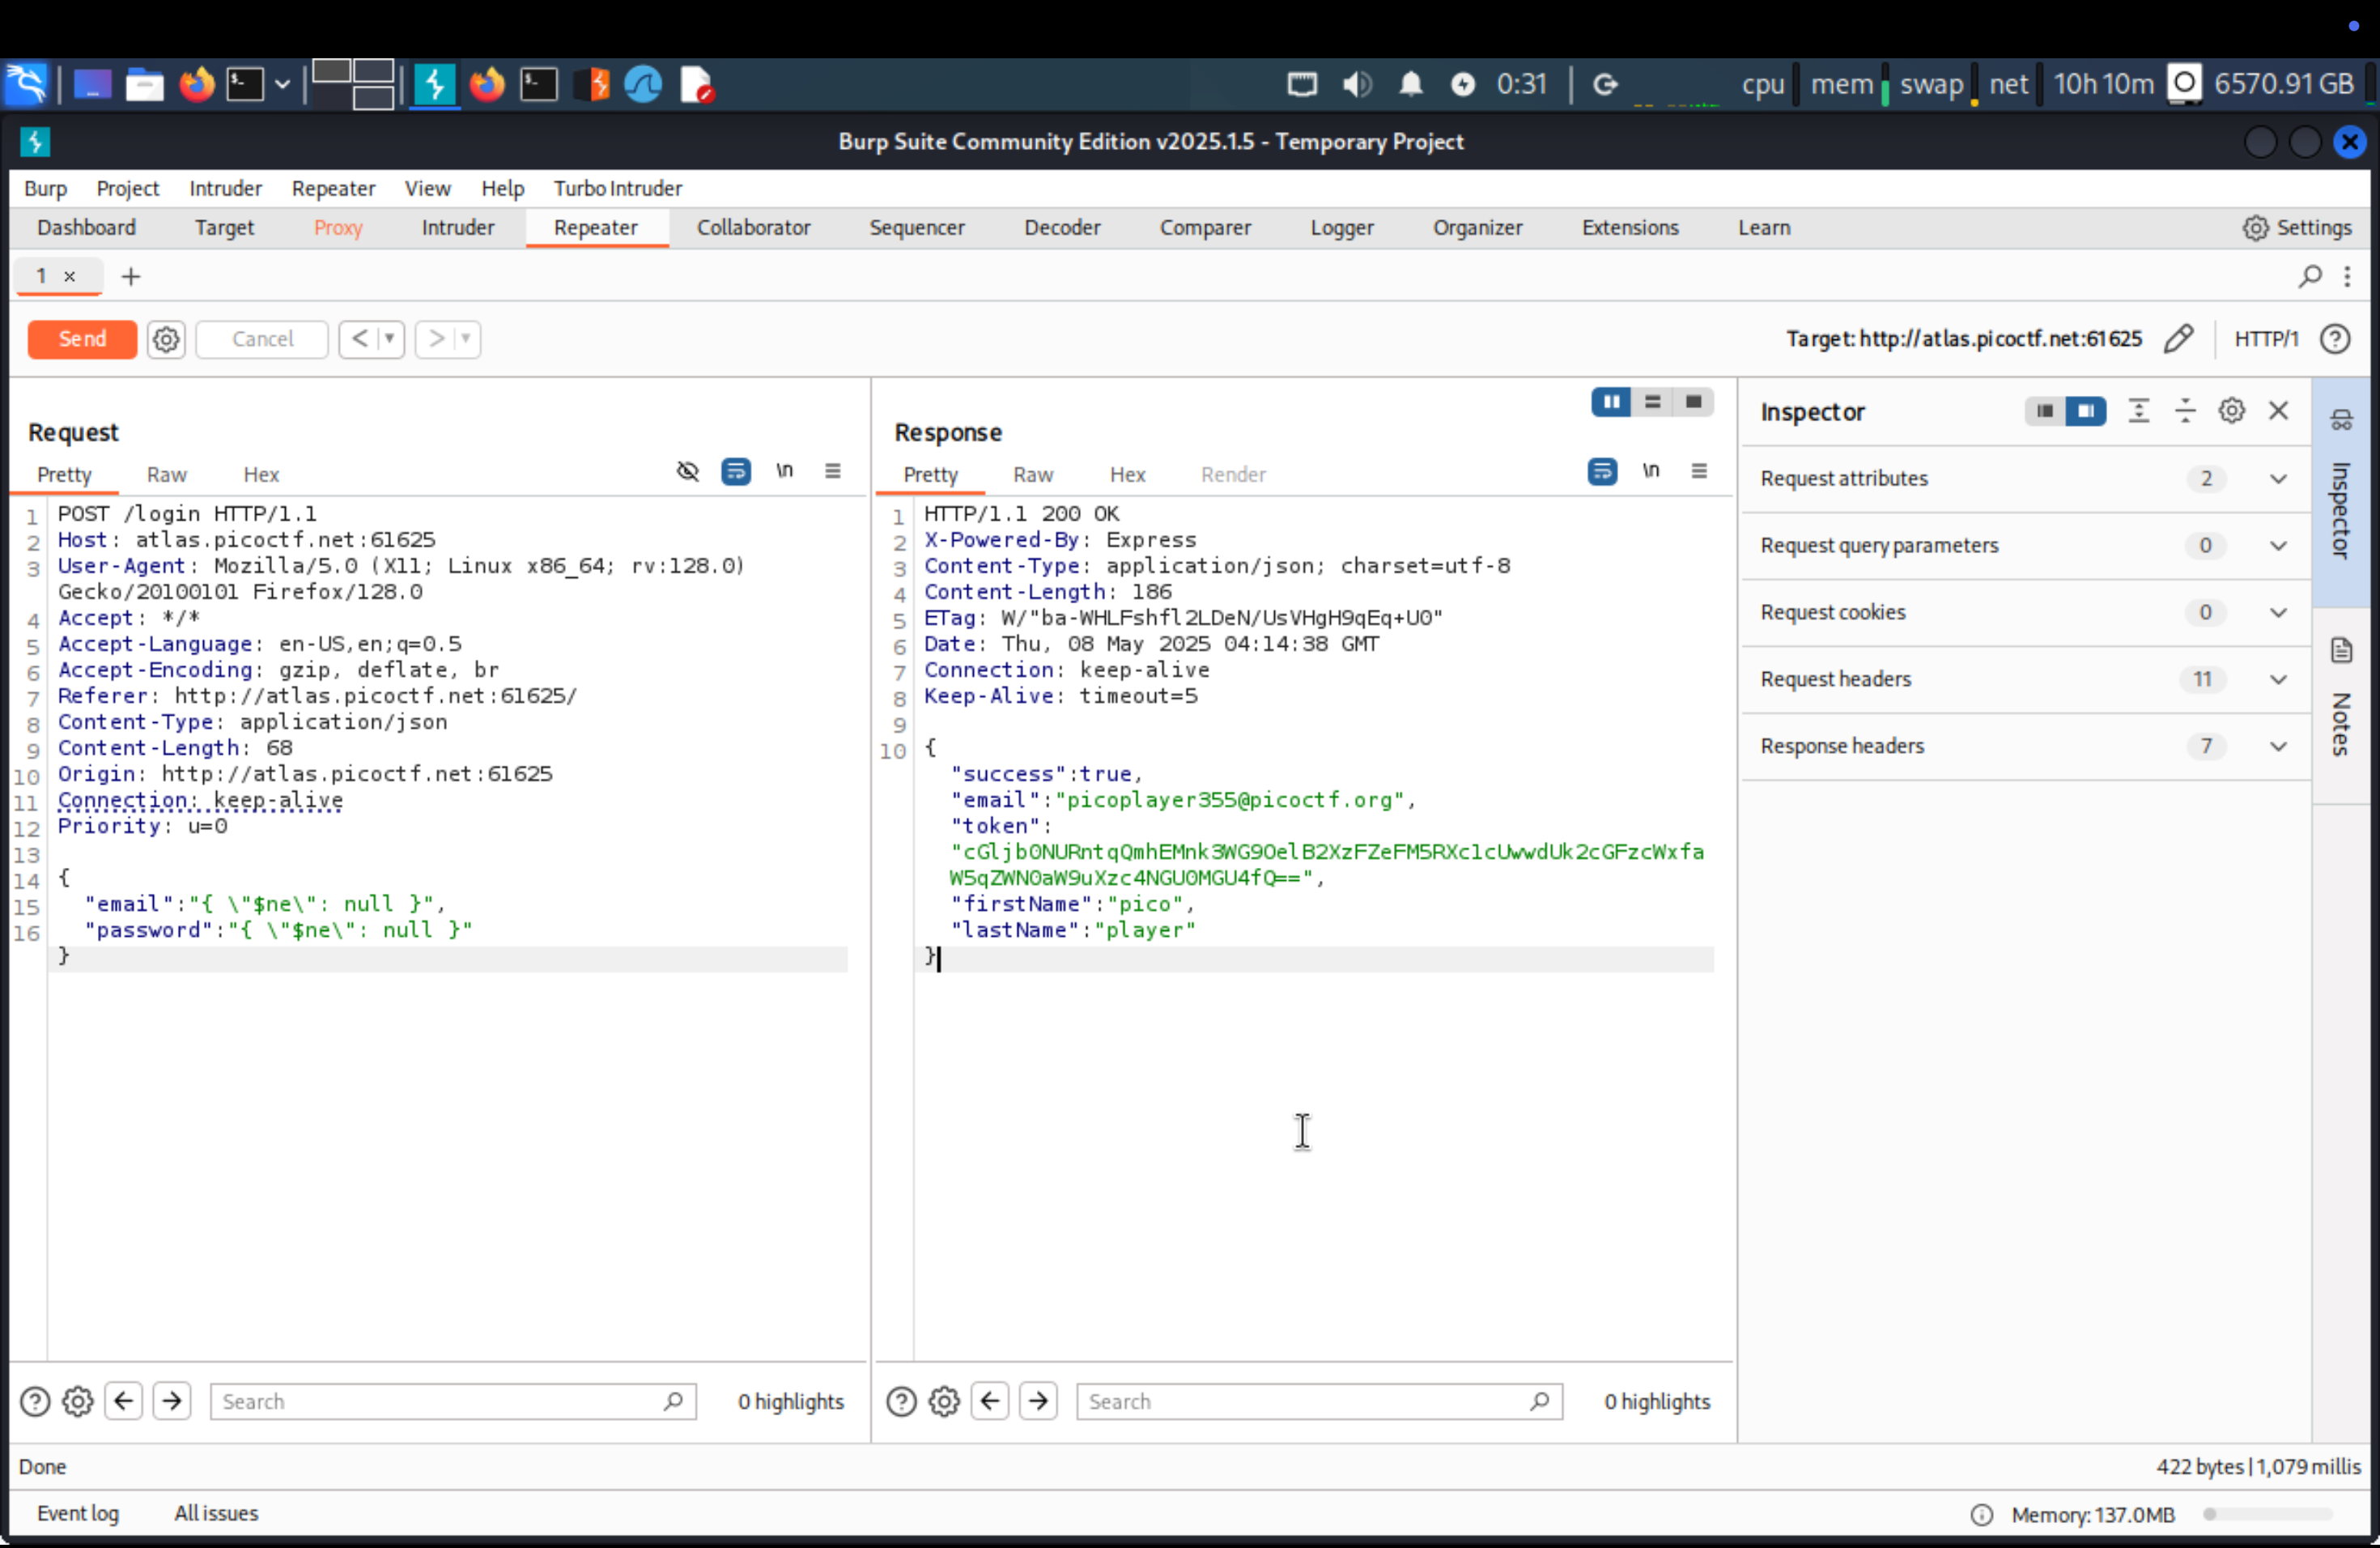The image size is (2380, 1548).
Task: Open Request search settings gear
Action: pyautogui.click(x=78, y=1402)
